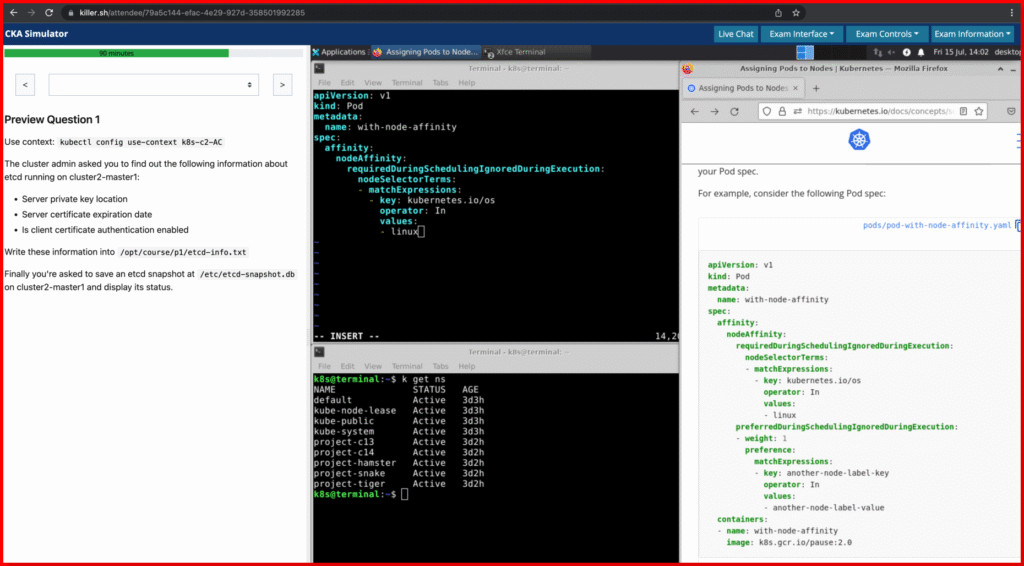The width and height of the screenshot is (1024, 566).
Task: Open Help menu in top terminal
Action: tap(466, 83)
